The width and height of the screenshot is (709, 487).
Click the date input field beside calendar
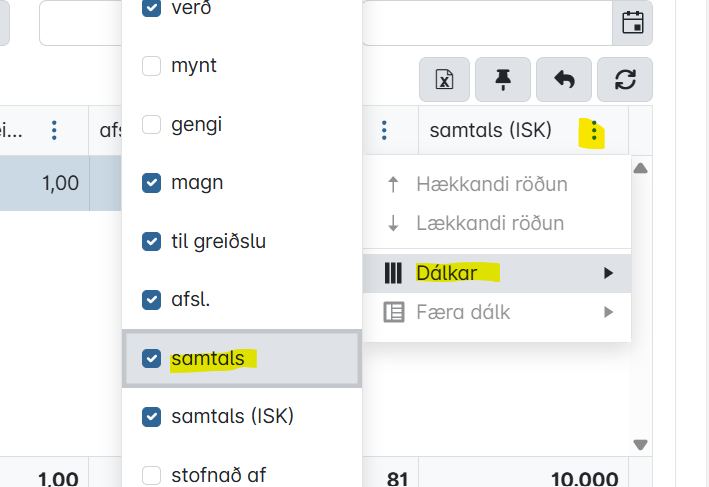[487, 22]
